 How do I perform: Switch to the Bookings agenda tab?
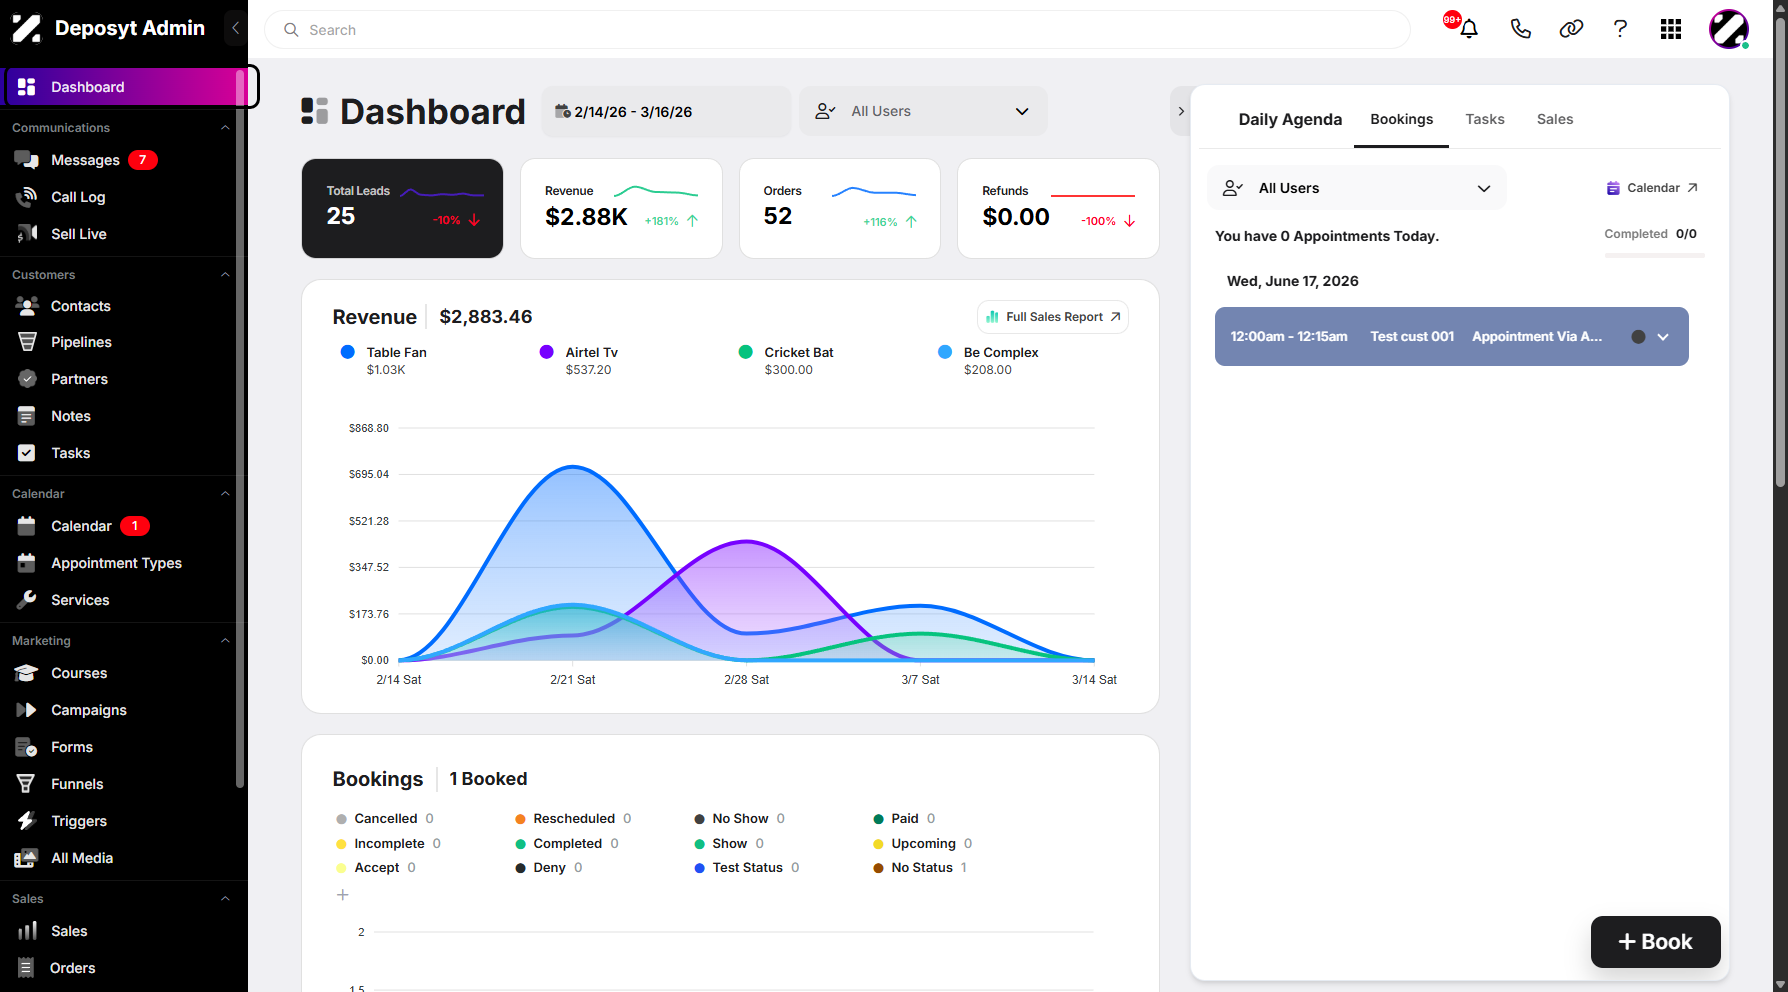coord(1401,119)
